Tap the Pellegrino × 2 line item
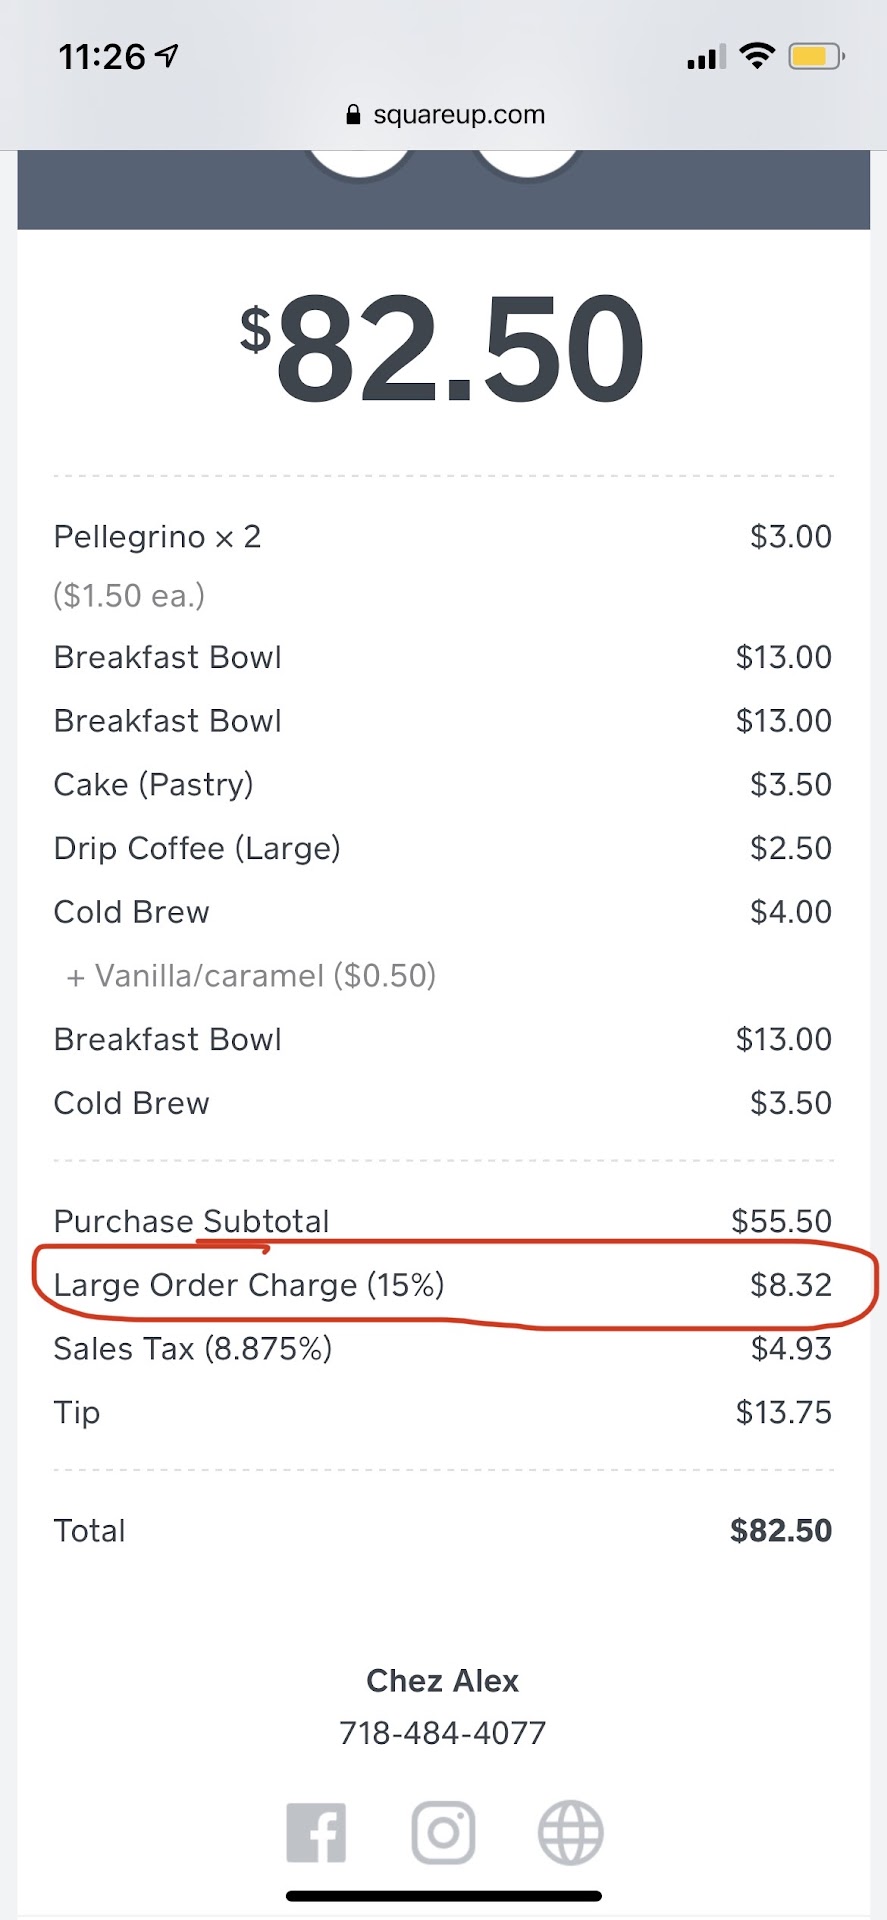This screenshot has height=1920, width=887. [x=157, y=537]
